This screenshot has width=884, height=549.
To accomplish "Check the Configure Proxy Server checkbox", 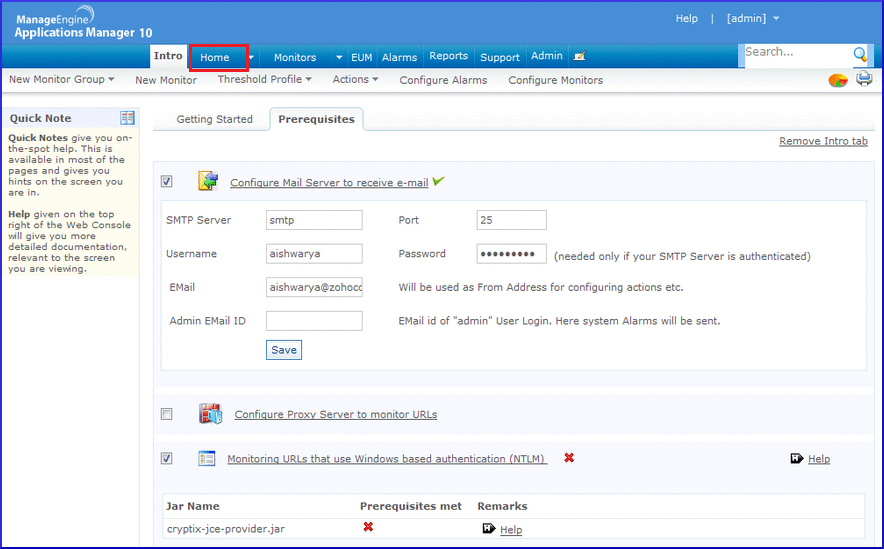I will click(x=166, y=414).
